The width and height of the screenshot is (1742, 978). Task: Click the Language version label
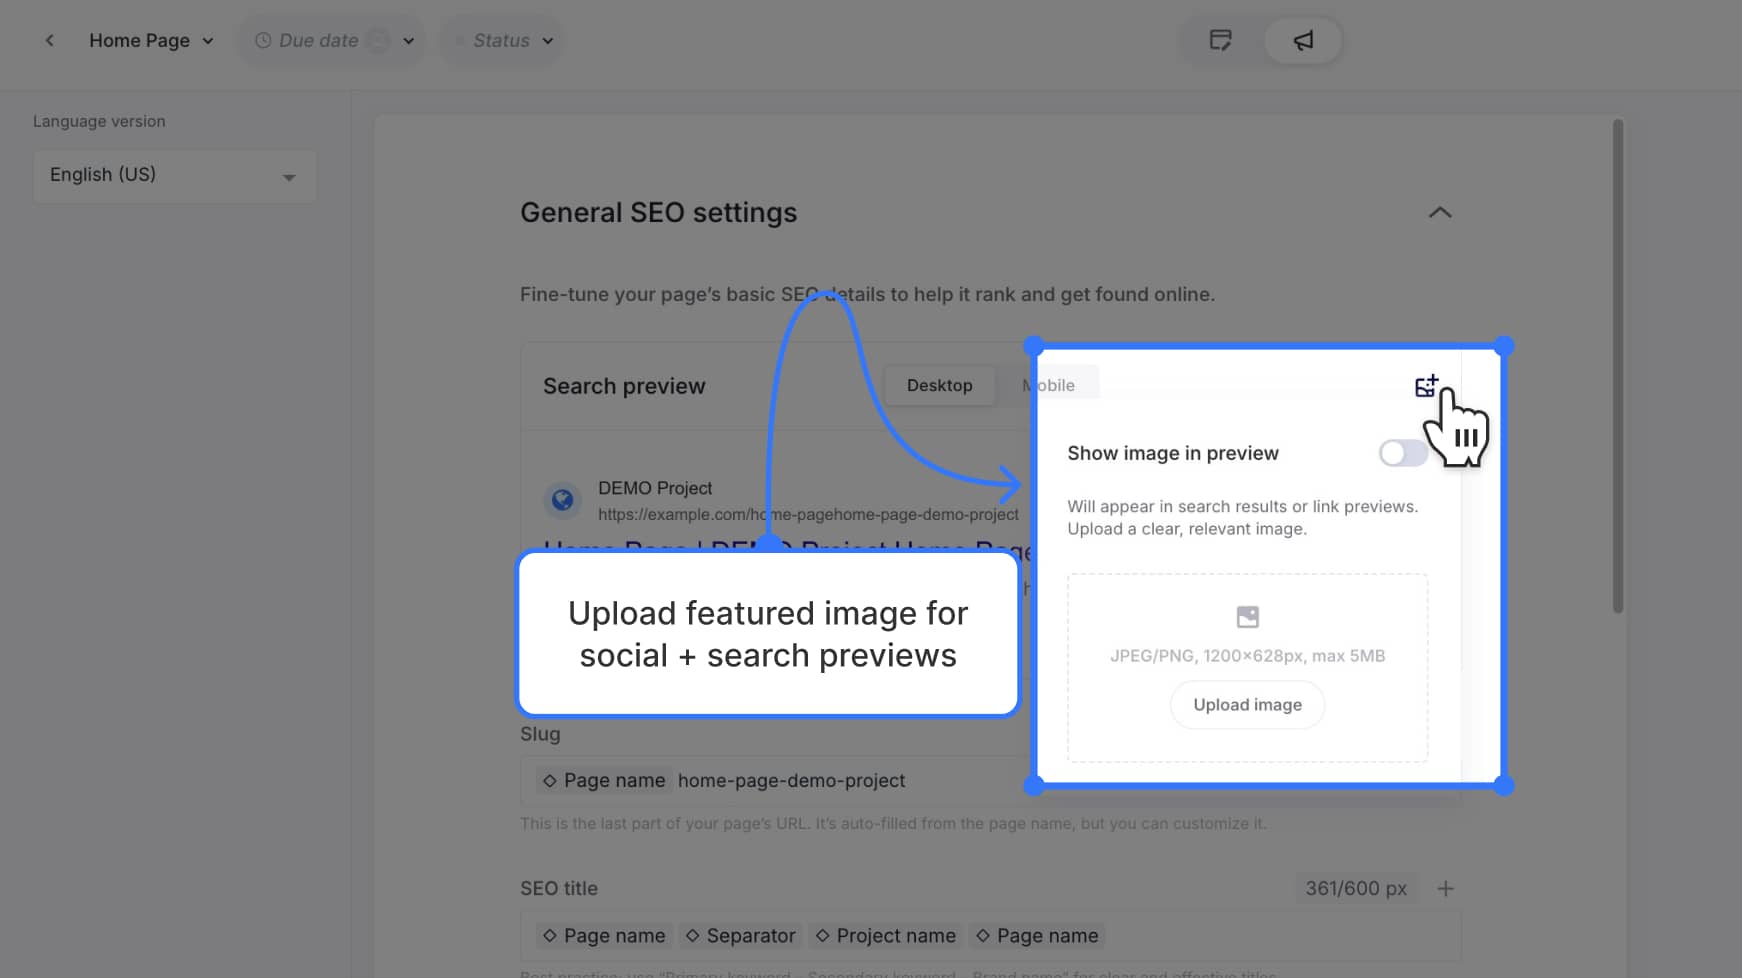pyautogui.click(x=99, y=122)
